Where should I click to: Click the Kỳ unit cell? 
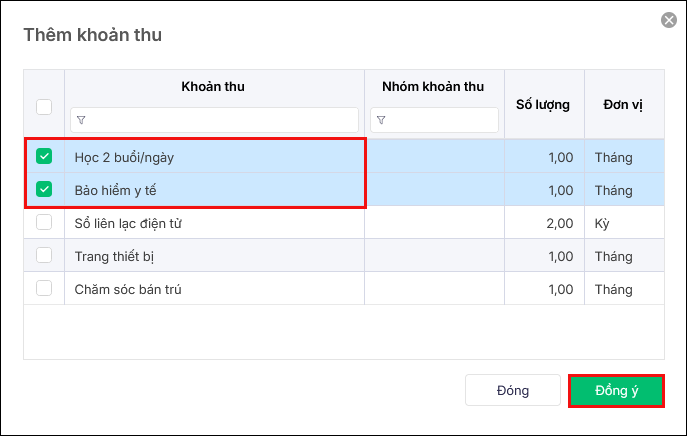[602, 223]
